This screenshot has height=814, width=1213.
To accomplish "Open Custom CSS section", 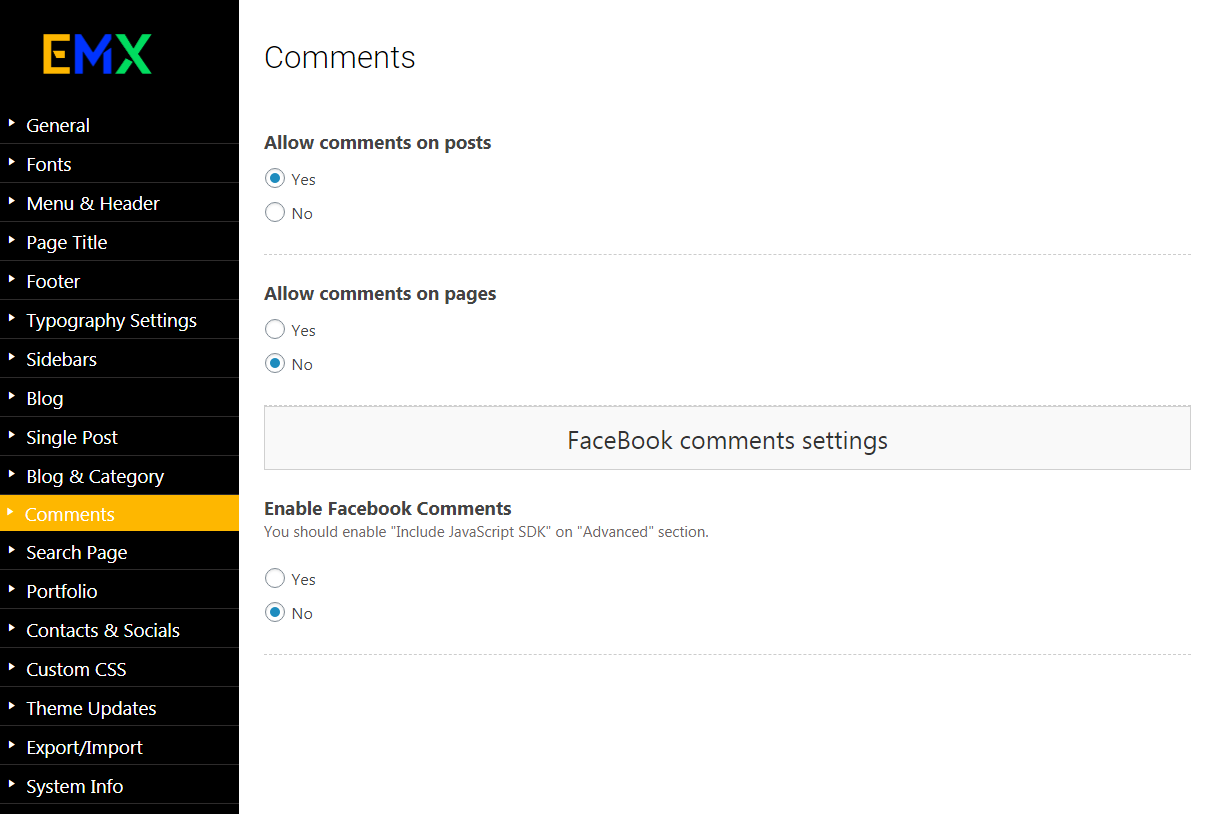I will [x=76, y=669].
